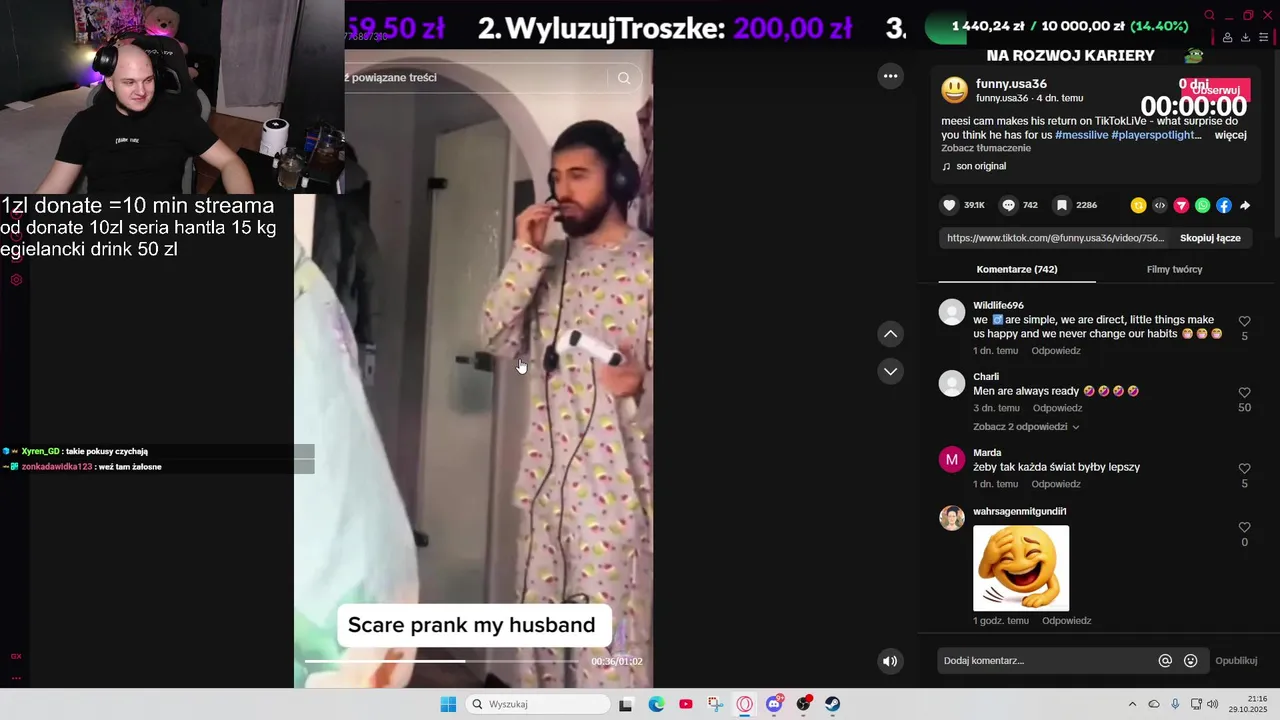Like Charli's comment
The height and width of the screenshot is (720, 1280).
[x=1244, y=393]
